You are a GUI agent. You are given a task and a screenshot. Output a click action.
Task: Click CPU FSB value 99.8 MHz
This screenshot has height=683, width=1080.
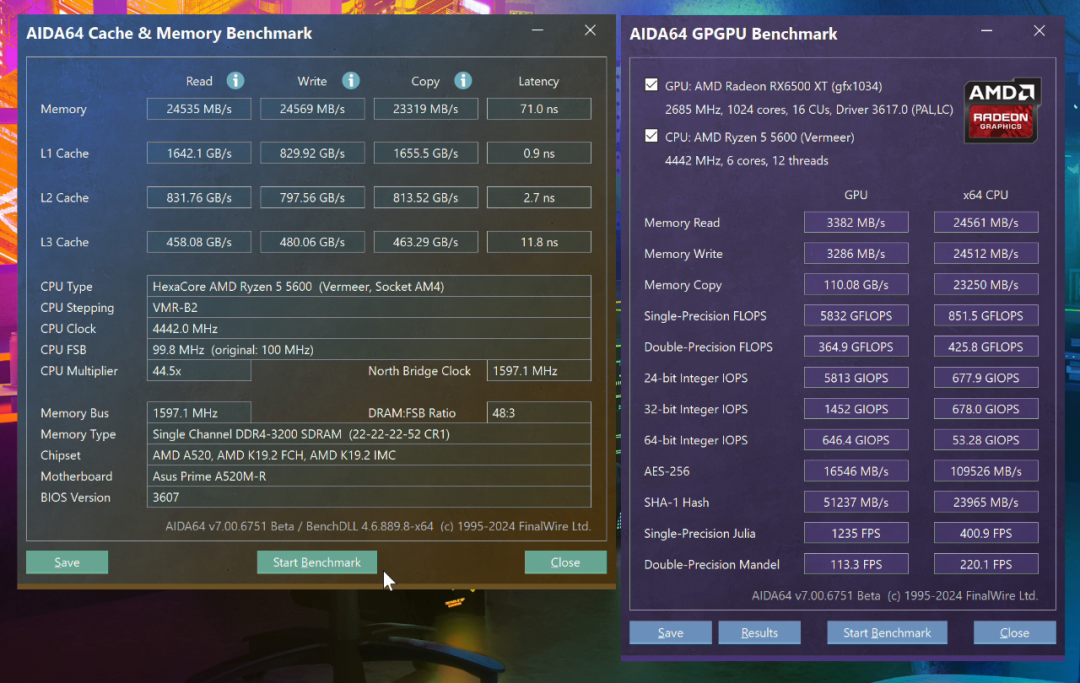click(368, 350)
